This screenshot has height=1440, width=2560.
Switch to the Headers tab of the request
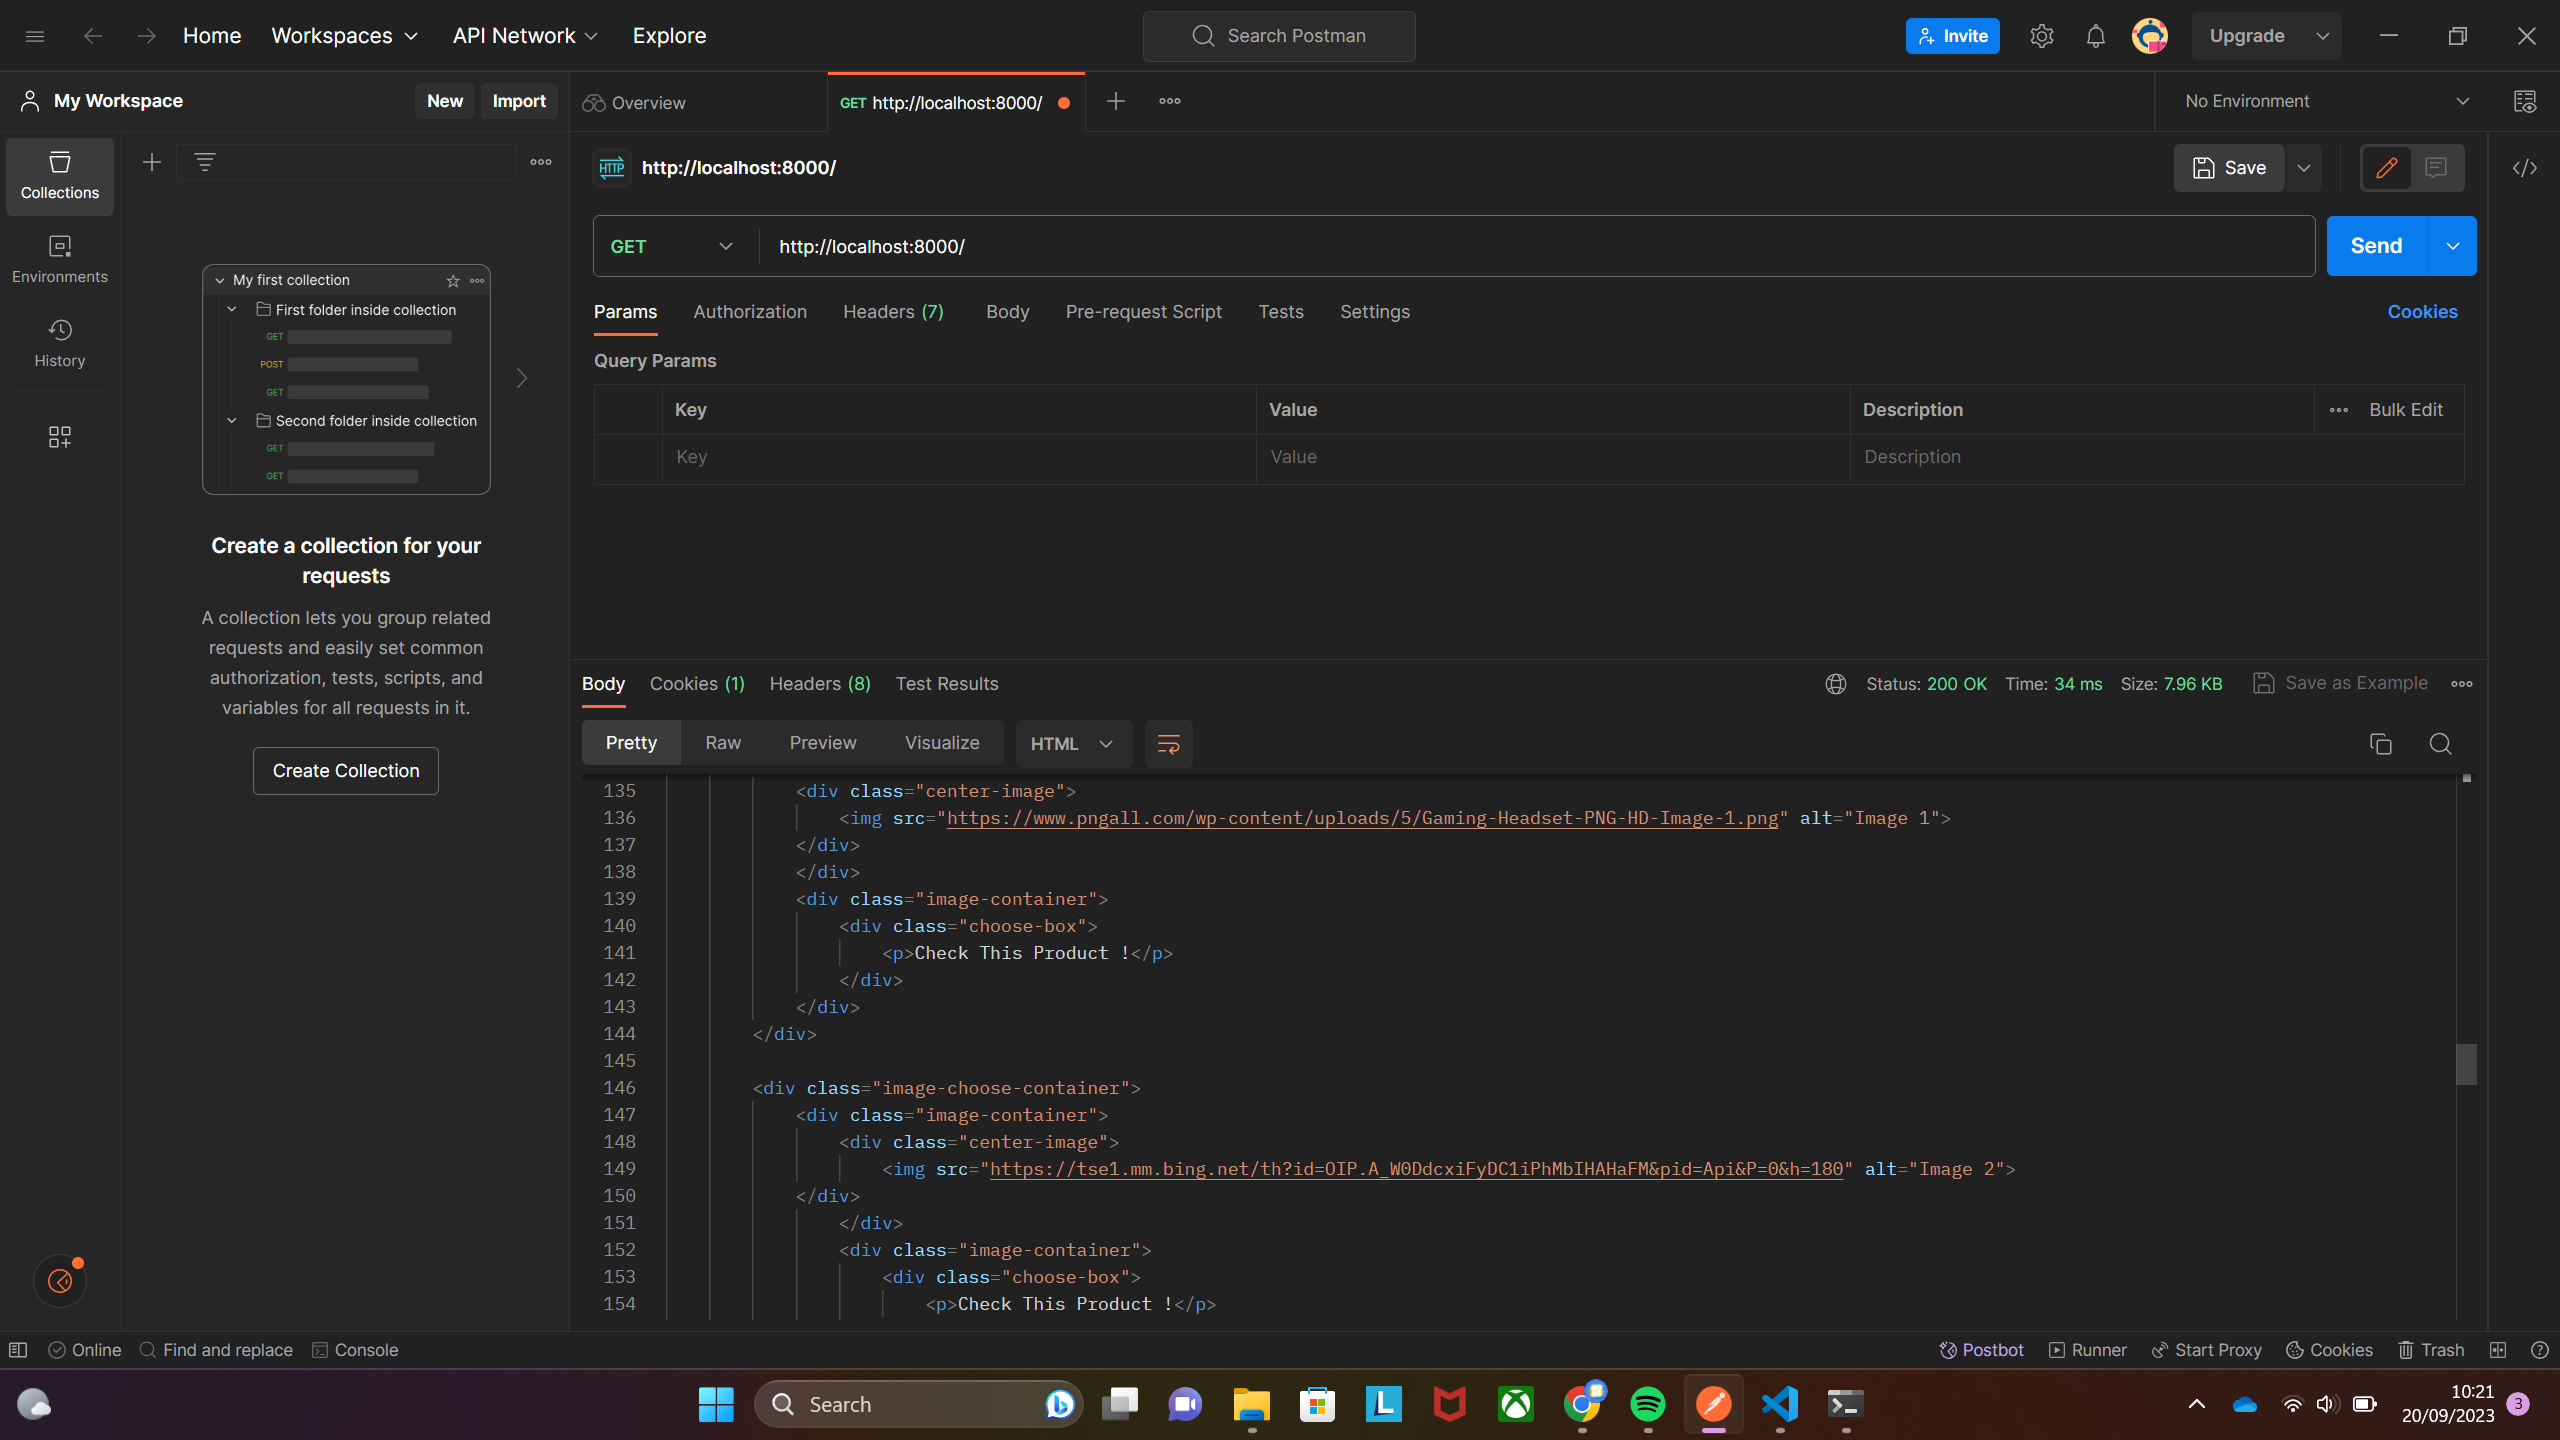[x=892, y=312]
